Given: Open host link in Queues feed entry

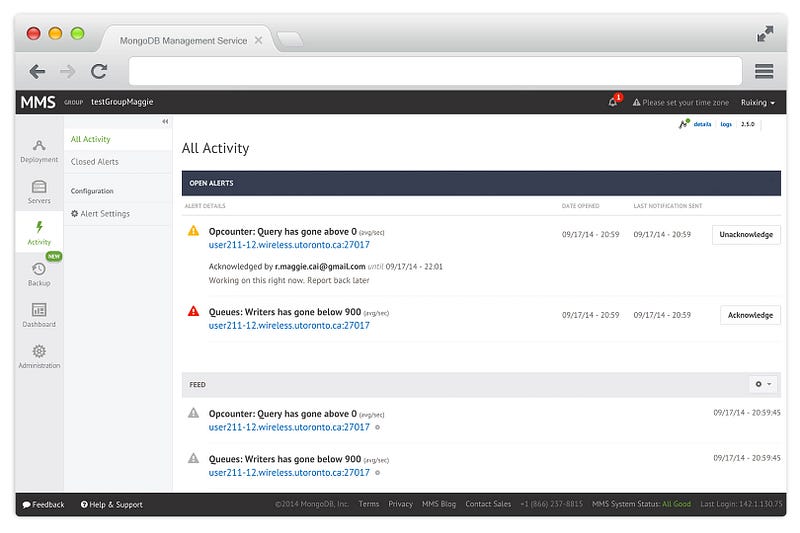Looking at the screenshot, I should click(289, 473).
